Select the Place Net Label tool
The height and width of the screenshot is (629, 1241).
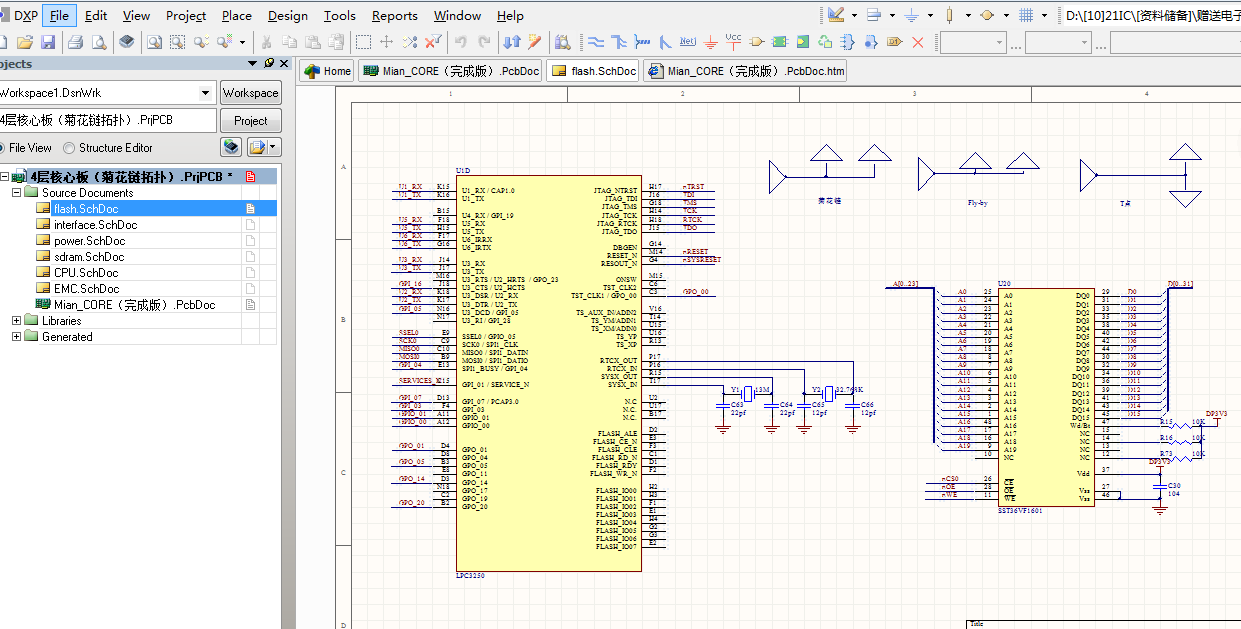click(x=687, y=42)
